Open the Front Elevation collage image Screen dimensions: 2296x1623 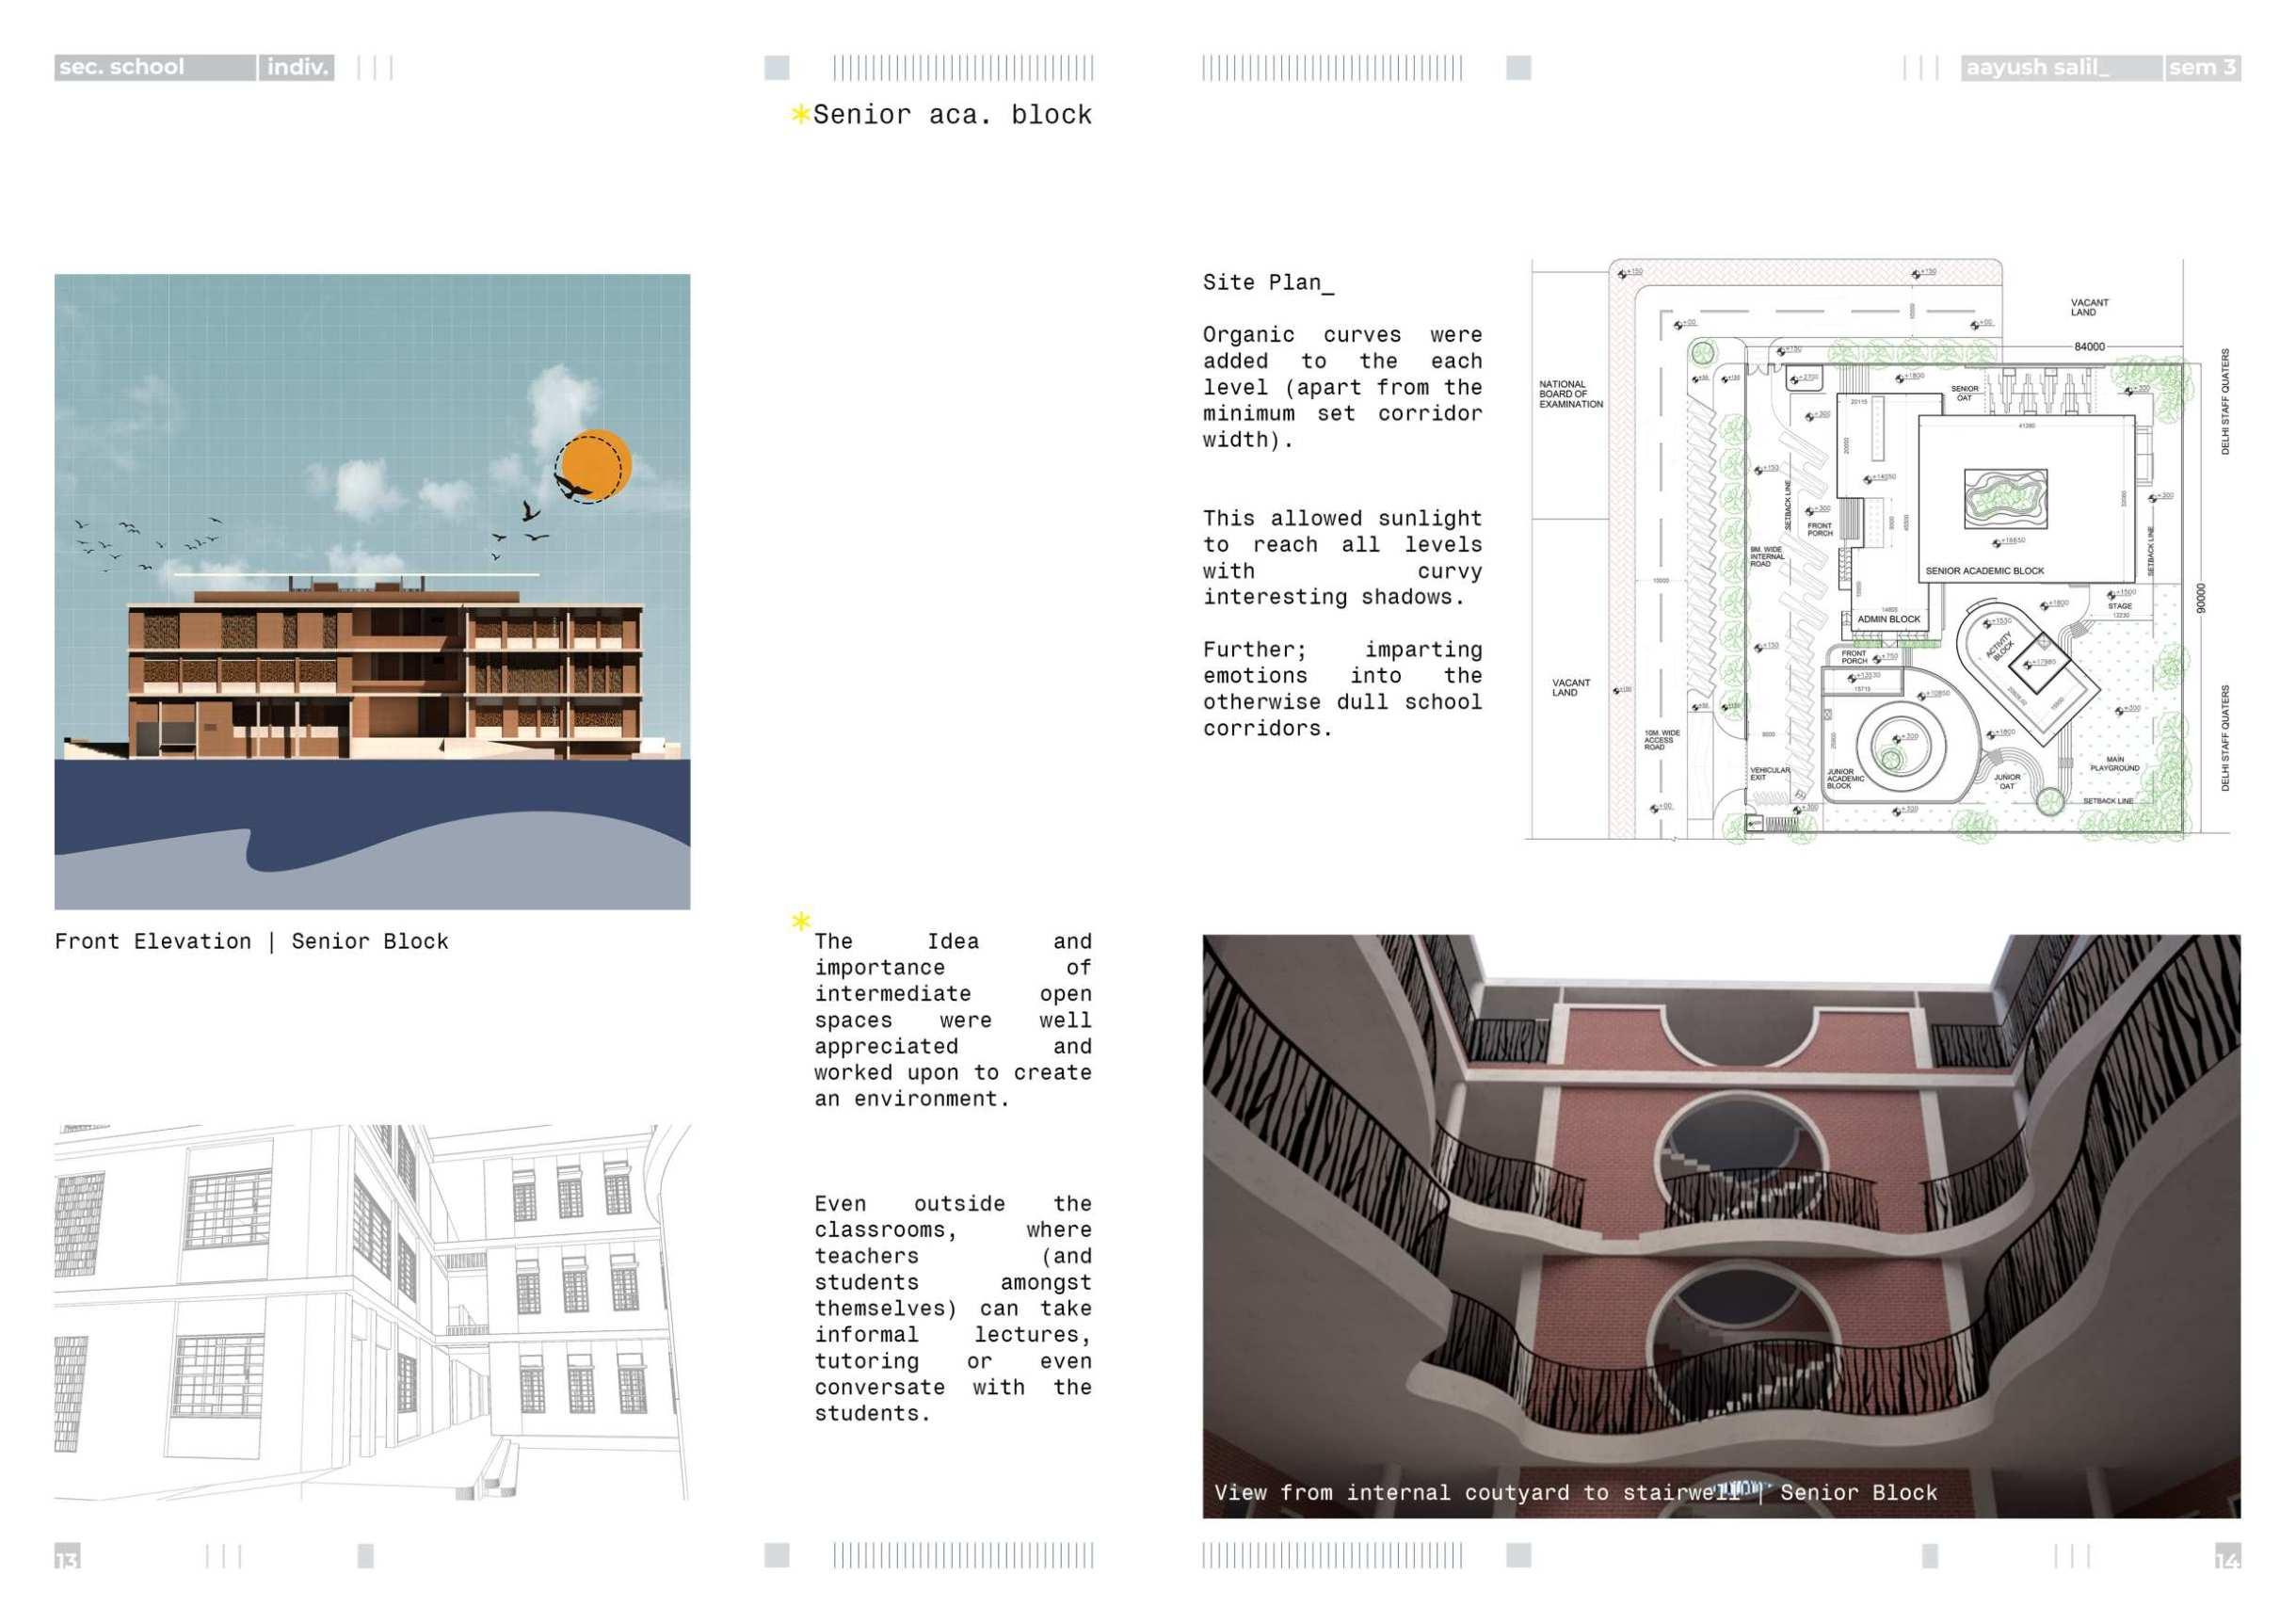coord(372,591)
